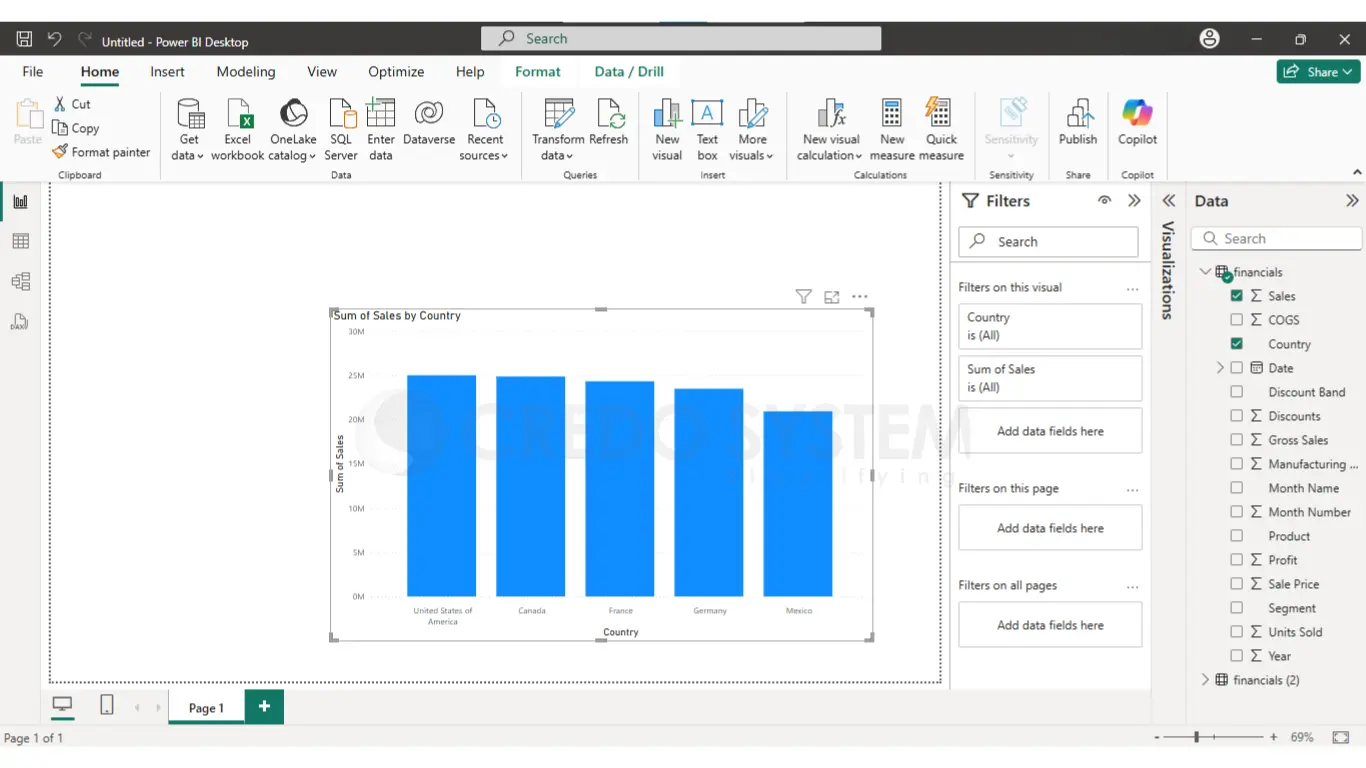Image resolution: width=1366 pixels, height=768 pixels.
Task: Click the filter icon above the chart
Action: [803, 297]
